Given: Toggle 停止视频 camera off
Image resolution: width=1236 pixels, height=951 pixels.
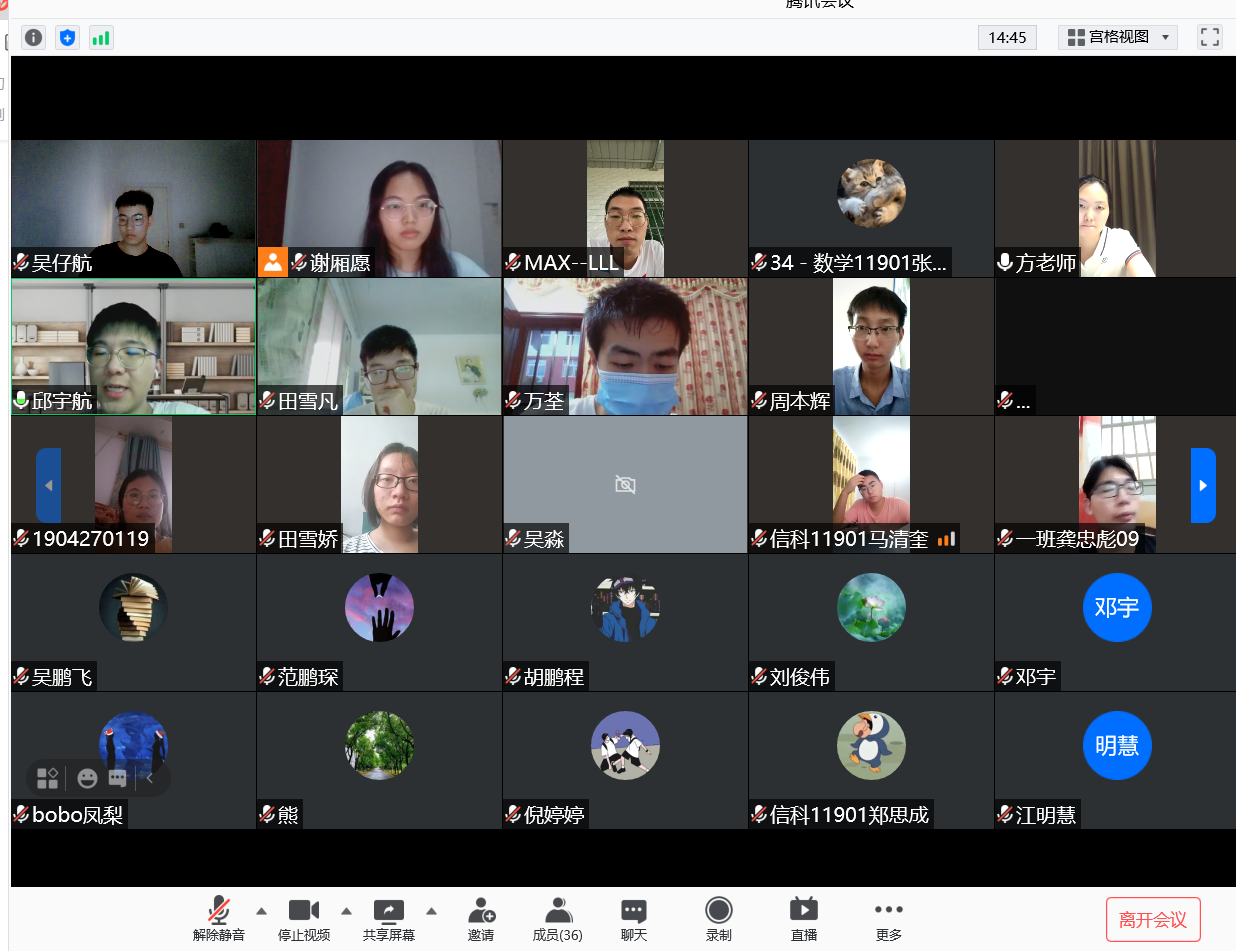Looking at the screenshot, I should pos(304,919).
